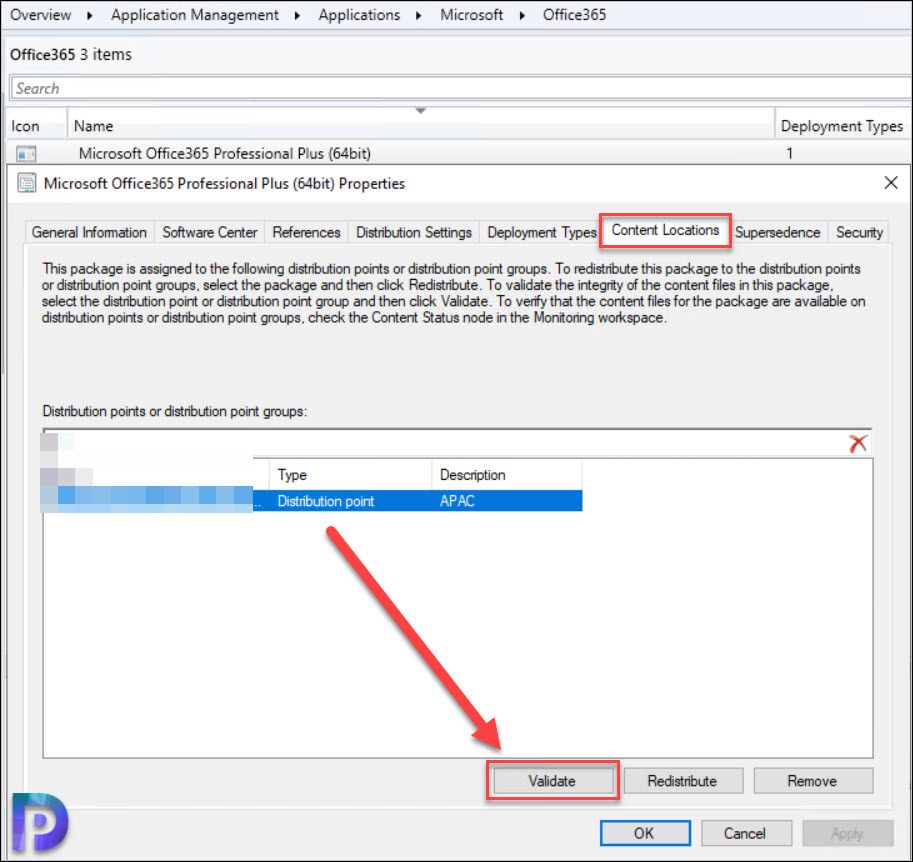The width and height of the screenshot is (913, 862).
Task: Click Office365 in the breadcrumb
Action: click(575, 15)
